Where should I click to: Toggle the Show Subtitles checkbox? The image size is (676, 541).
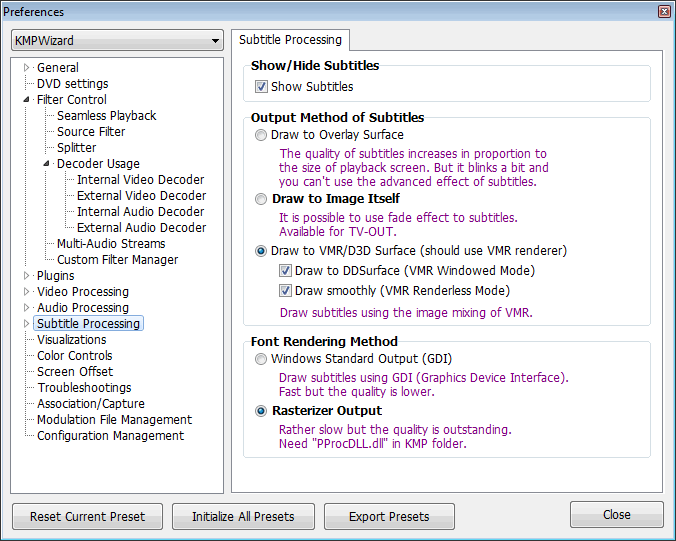(x=262, y=87)
